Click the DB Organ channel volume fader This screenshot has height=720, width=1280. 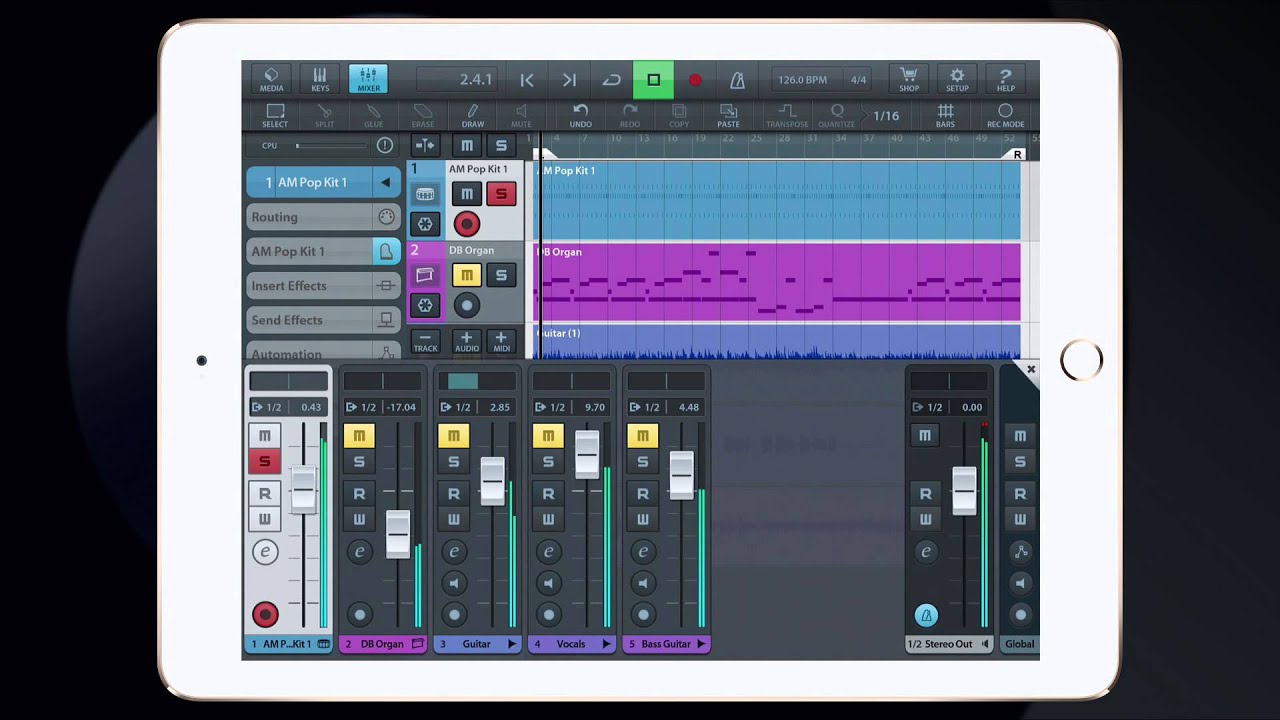pos(398,534)
